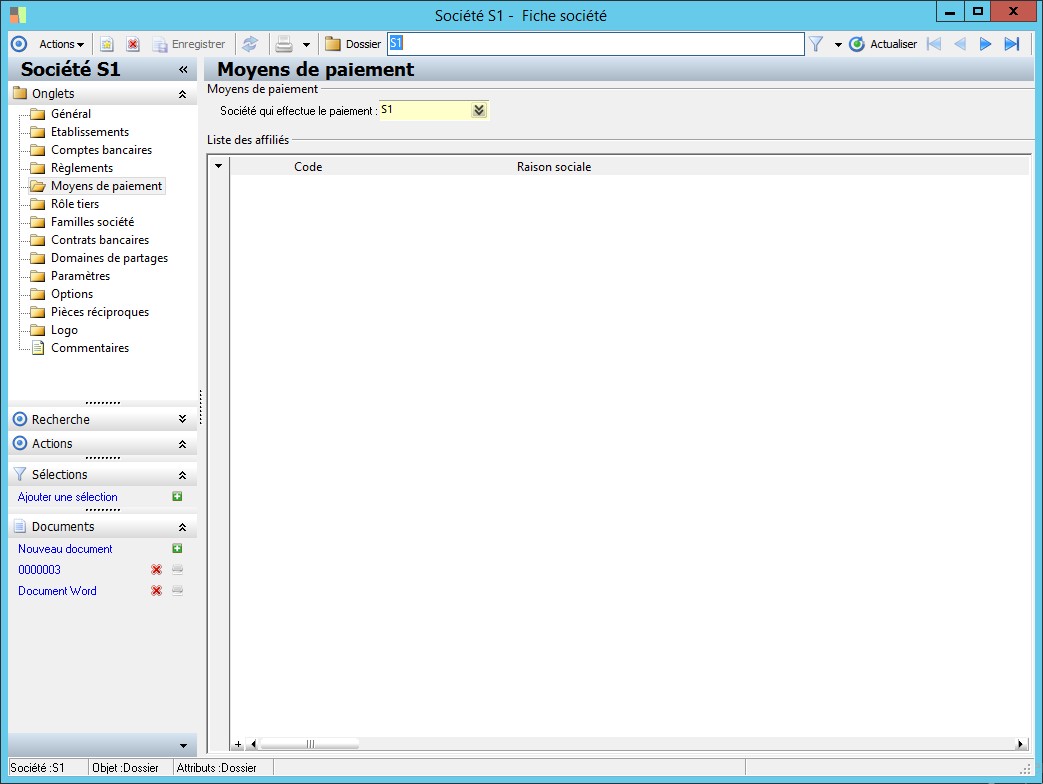Open the filter dropdown arrow

click(x=837, y=45)
